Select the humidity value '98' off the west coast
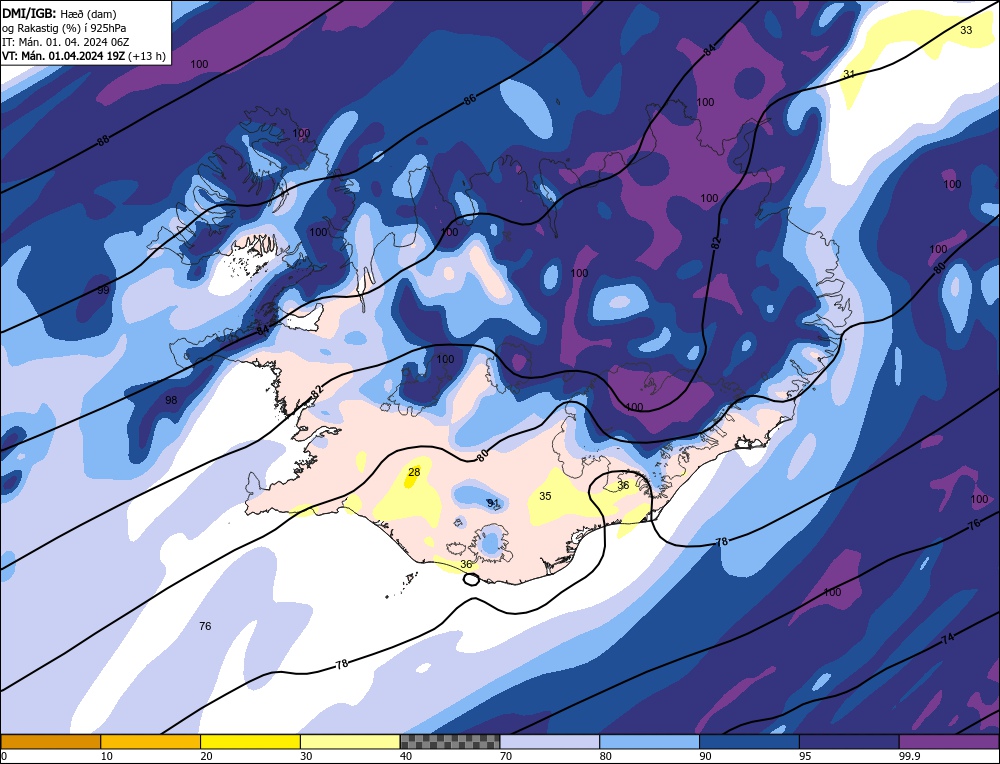Screen dimensions: 1000x764 [171, 400]
